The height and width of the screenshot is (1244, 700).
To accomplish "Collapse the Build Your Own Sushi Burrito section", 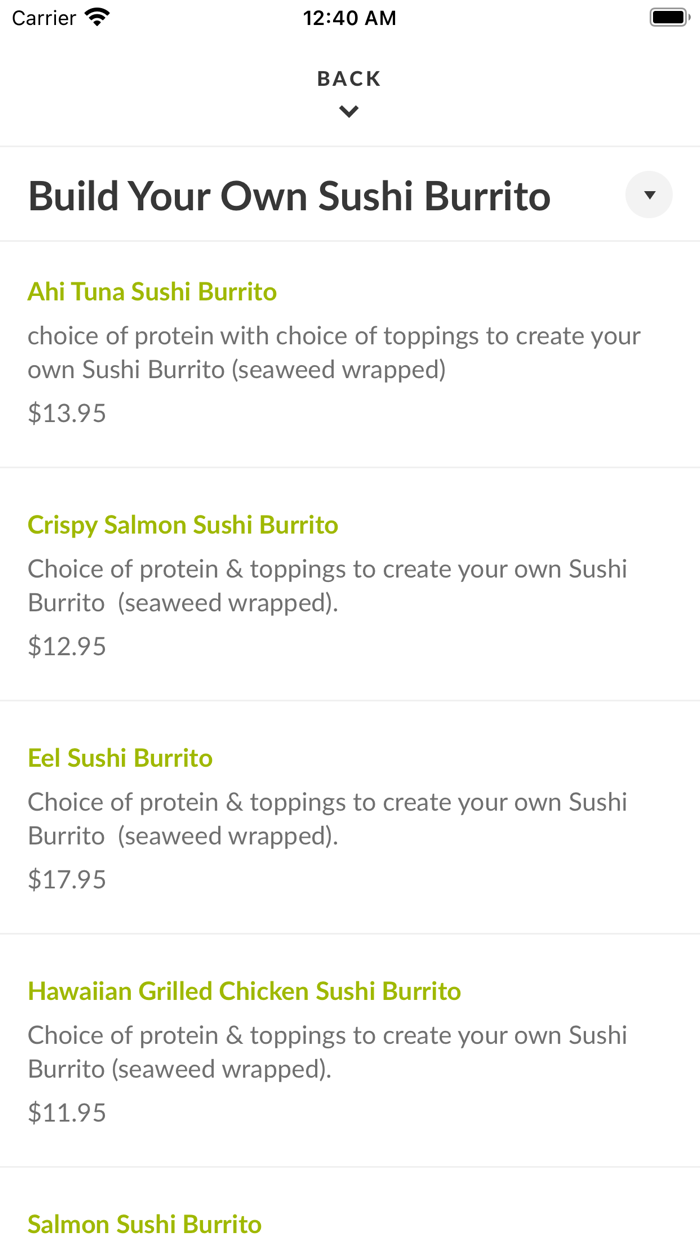I will [648, 194].
